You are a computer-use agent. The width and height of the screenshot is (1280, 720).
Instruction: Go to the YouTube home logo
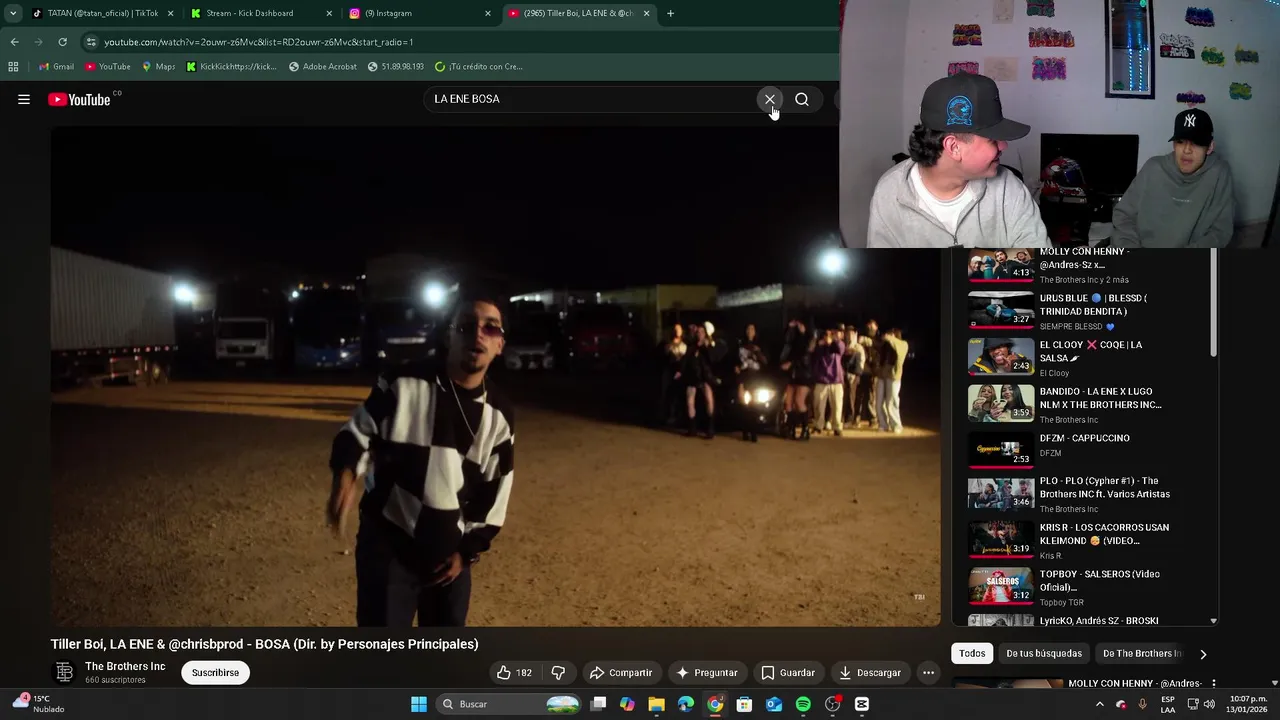pyautogui.click(x=79, y=99)
